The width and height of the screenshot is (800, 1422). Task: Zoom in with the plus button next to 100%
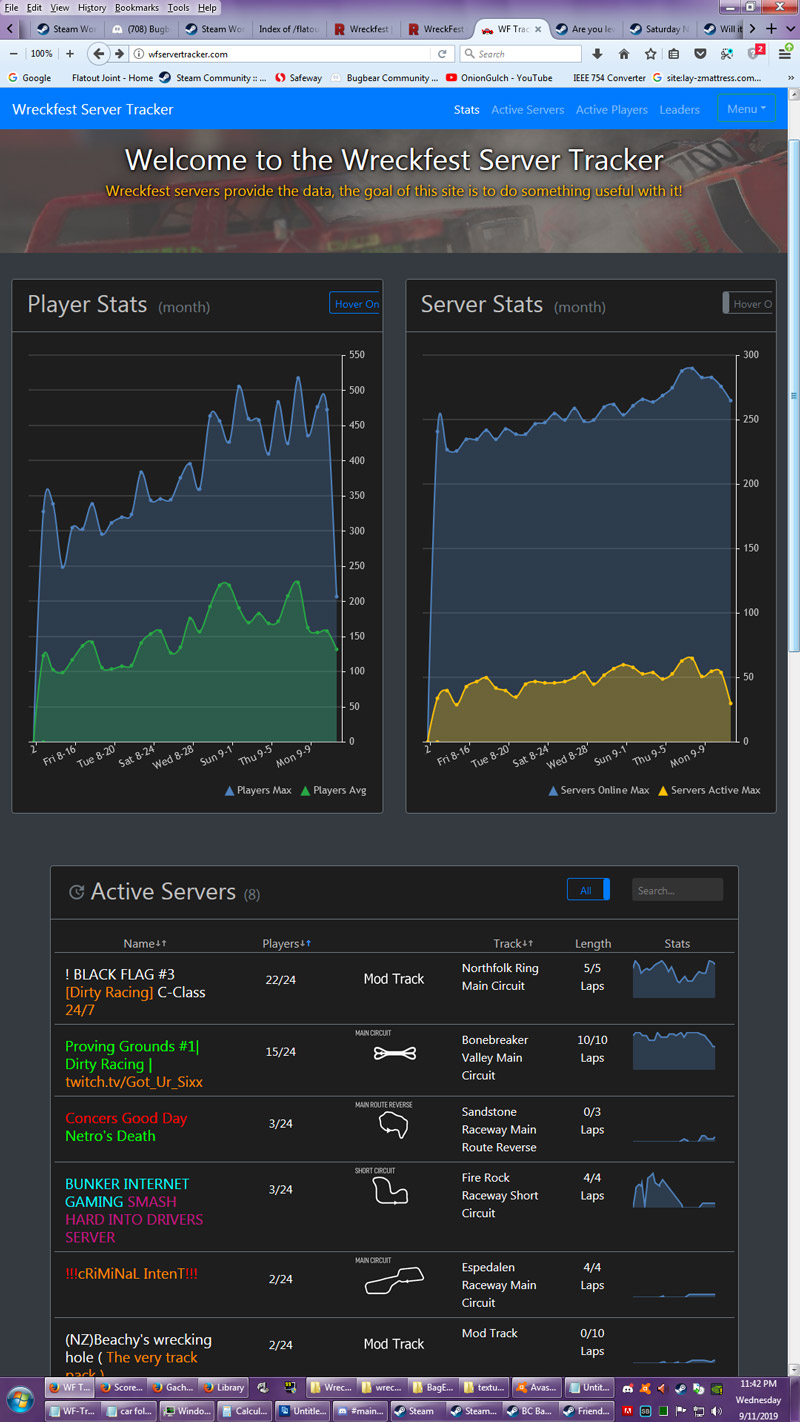coord(68,54)
